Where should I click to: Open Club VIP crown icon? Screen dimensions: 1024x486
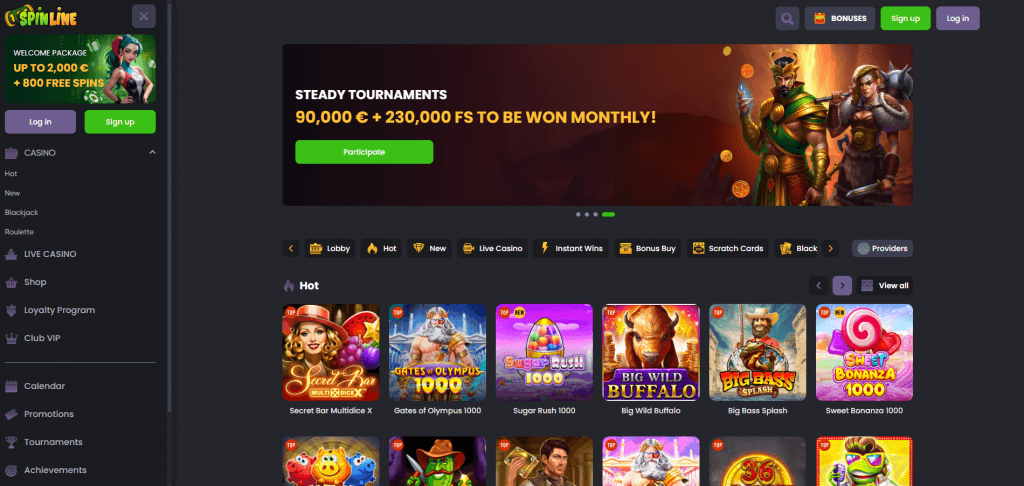pos(10,338)
